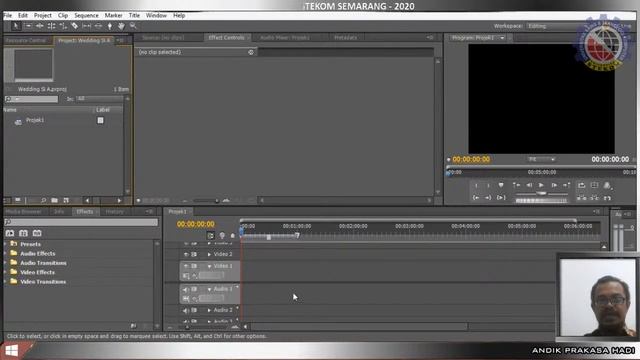
Task: Play the Program monitor sequence
Action: pyautogui.click(x=541, y=185)
